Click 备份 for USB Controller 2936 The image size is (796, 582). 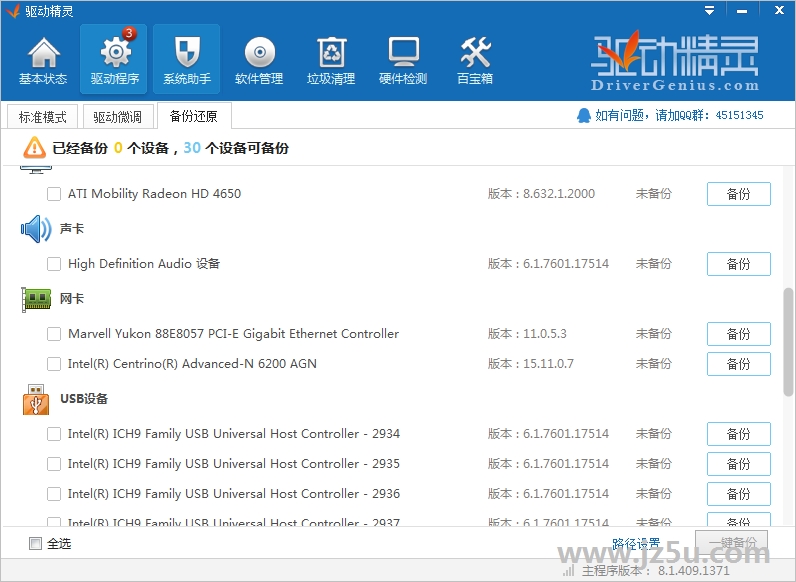click(739, 494)
